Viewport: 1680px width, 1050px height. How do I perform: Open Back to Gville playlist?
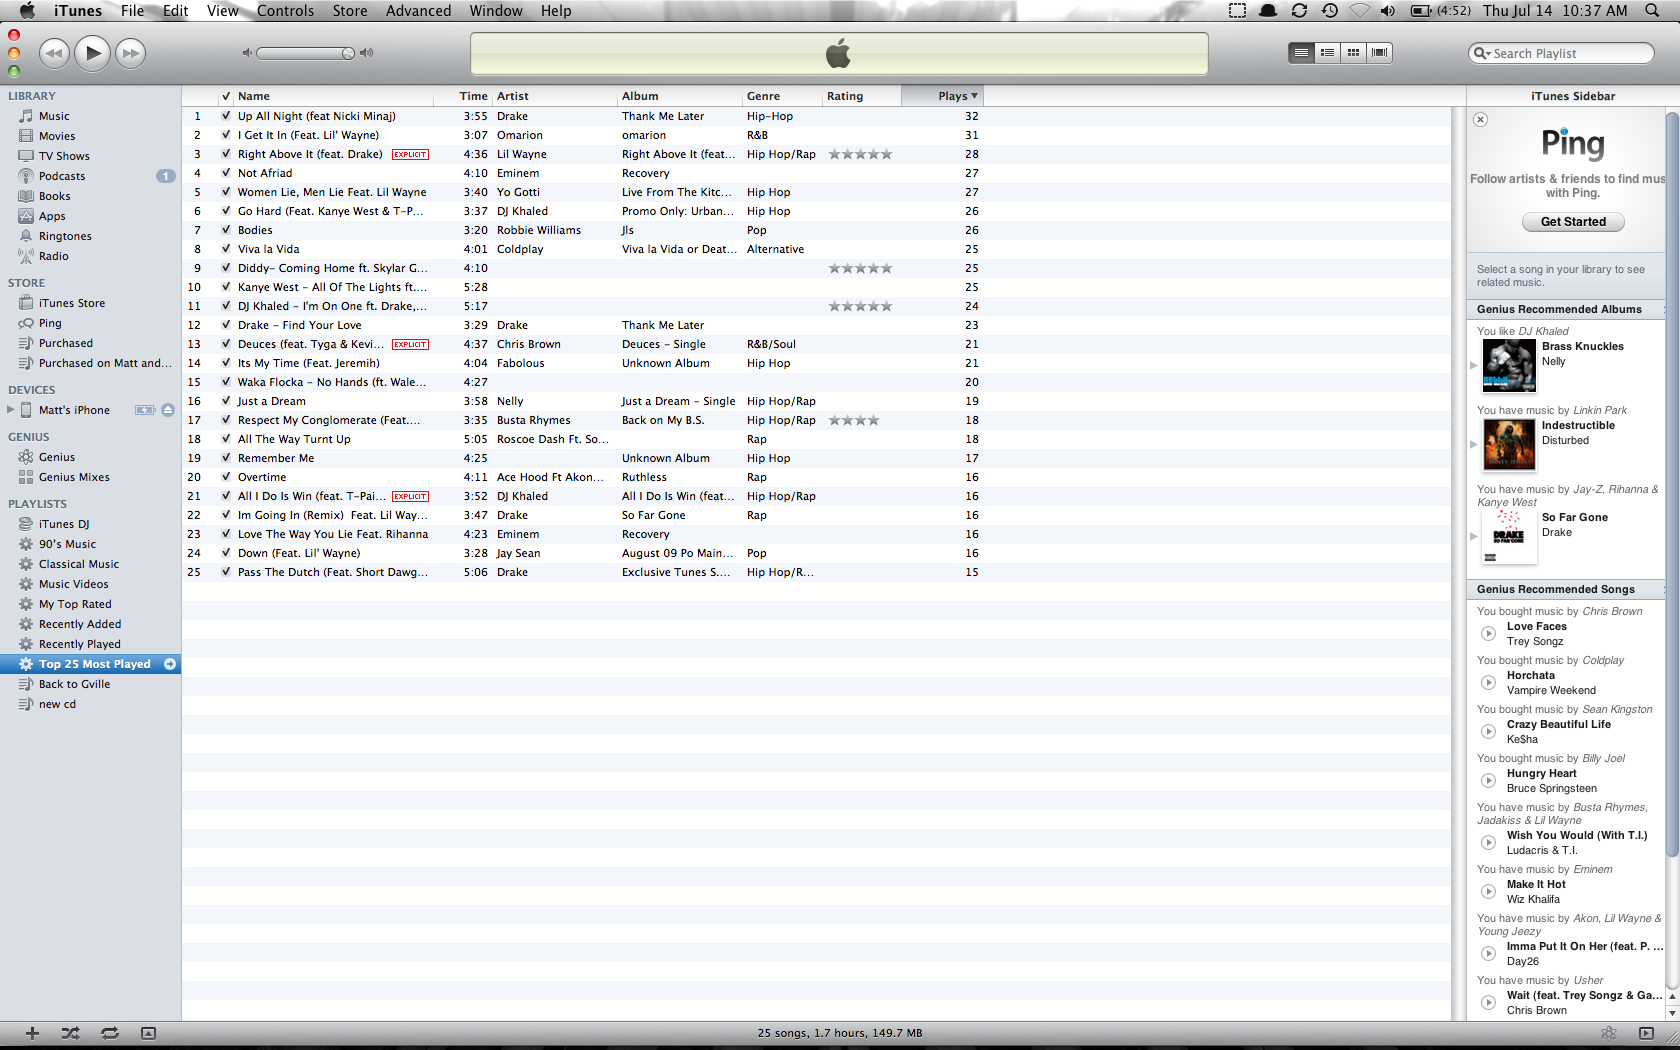point(74,684)
